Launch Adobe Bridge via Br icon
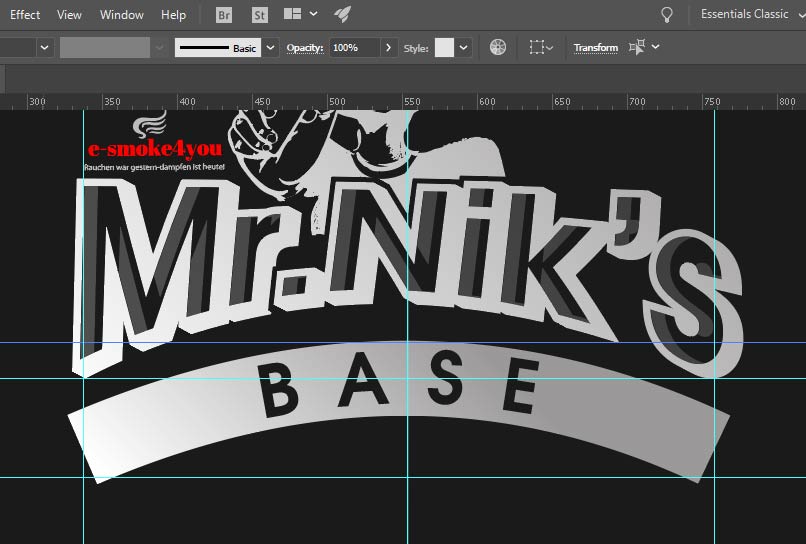Viewport: 806px width, 544px height. (x=224, y=15)
